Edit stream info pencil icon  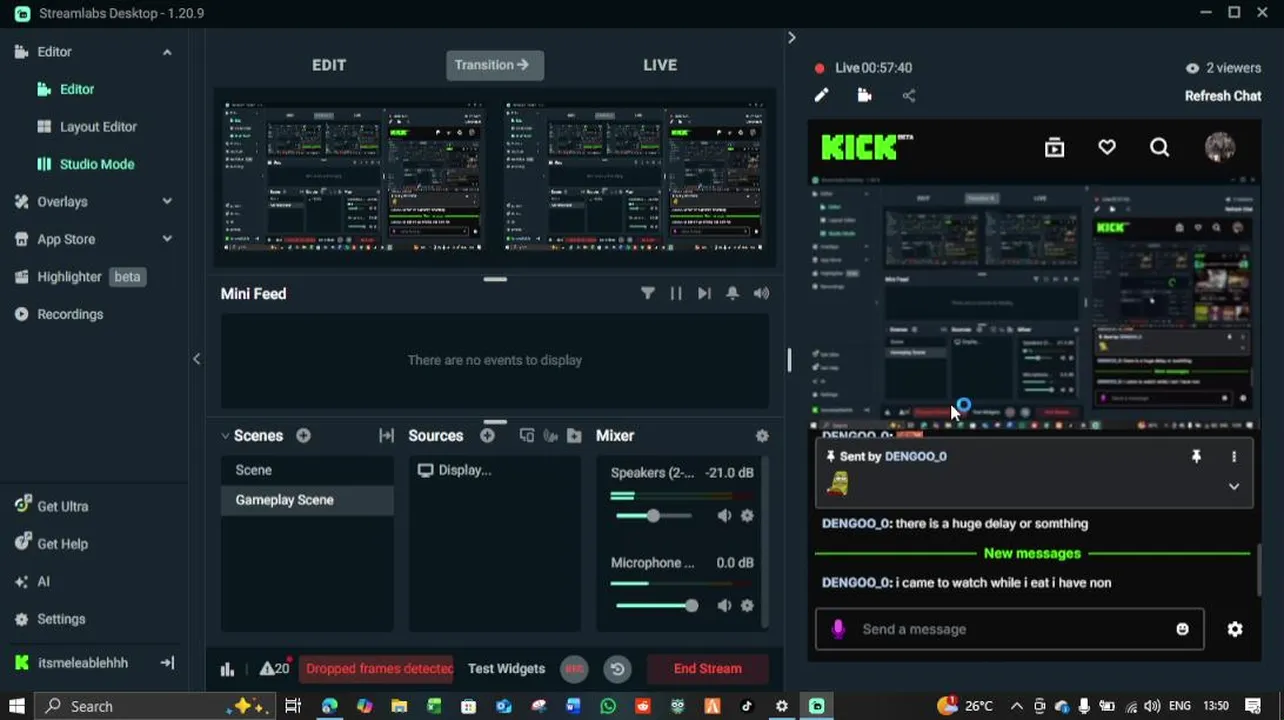click(x=821, y=95)
